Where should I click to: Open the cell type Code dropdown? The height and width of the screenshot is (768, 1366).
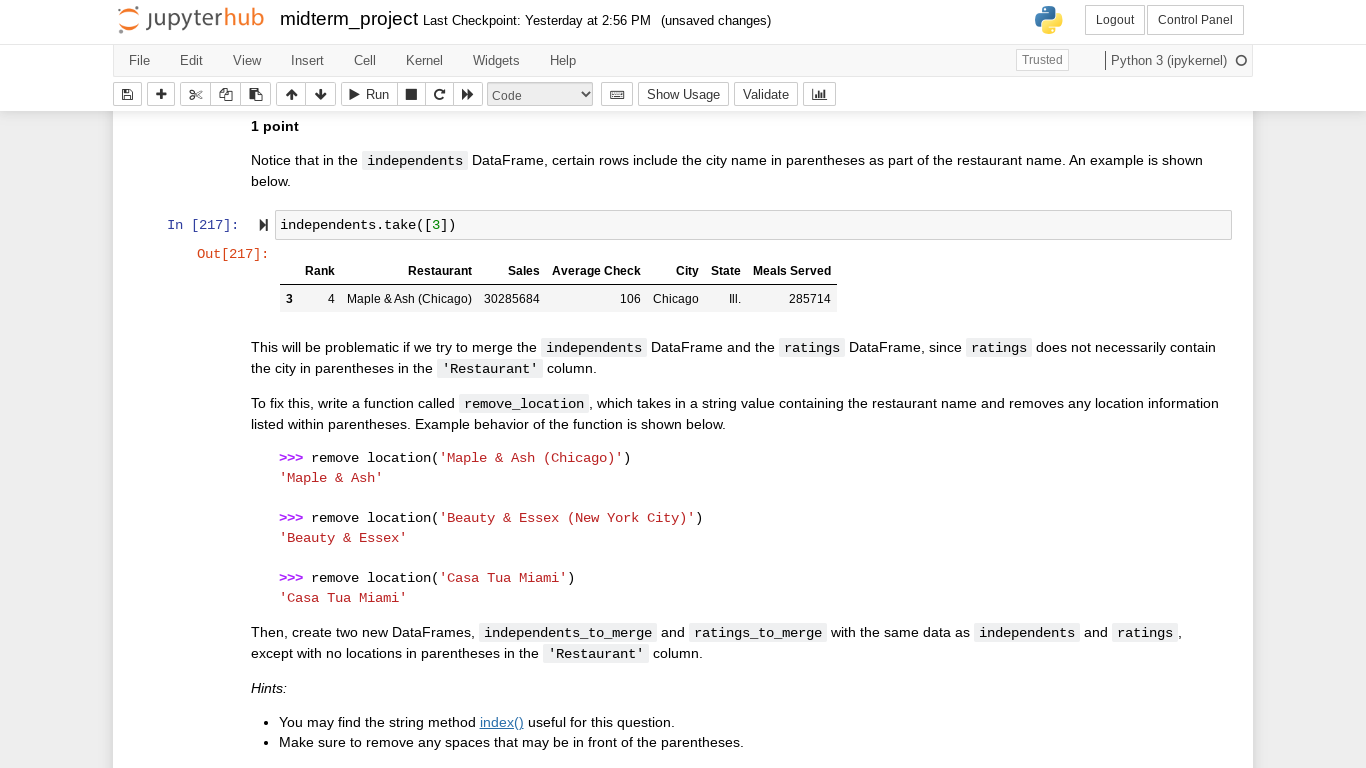coord(540,95)
